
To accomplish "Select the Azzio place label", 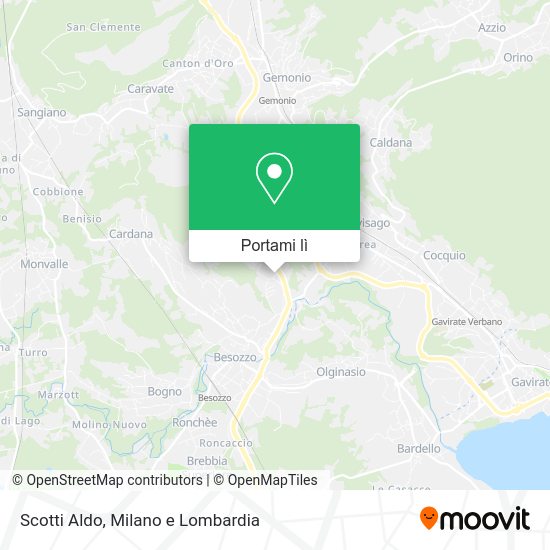I will 492,28.
